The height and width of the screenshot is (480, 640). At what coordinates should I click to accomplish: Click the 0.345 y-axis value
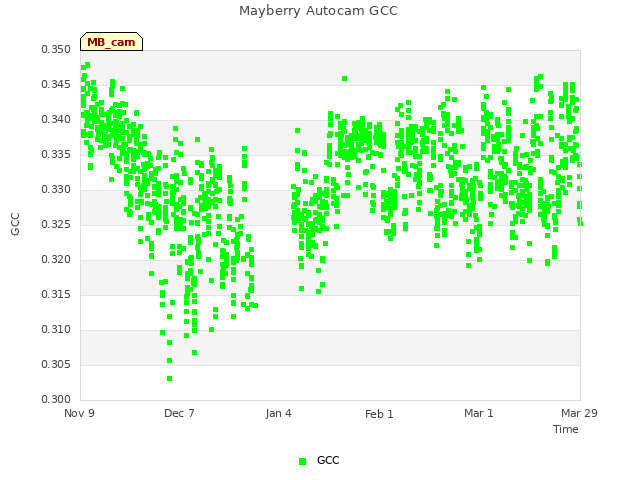pyautogui.click(x=56, y=84)
